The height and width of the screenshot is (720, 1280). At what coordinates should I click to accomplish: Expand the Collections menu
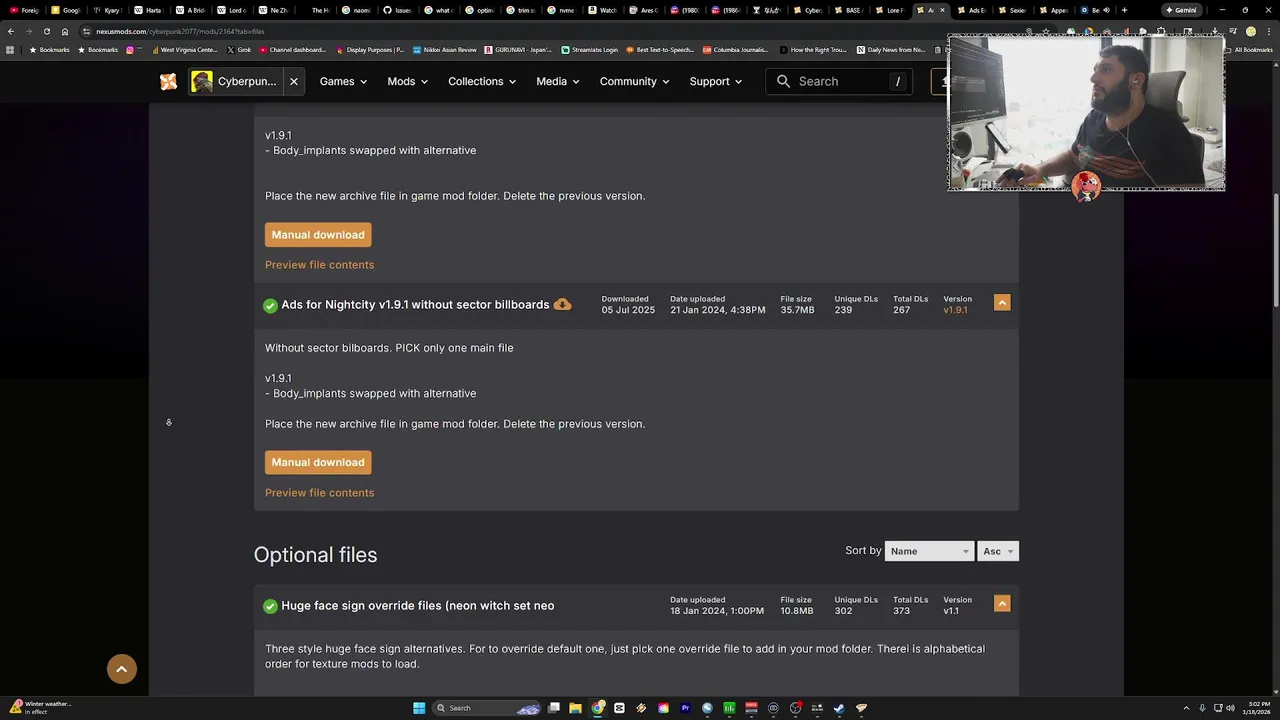[482, 82]
